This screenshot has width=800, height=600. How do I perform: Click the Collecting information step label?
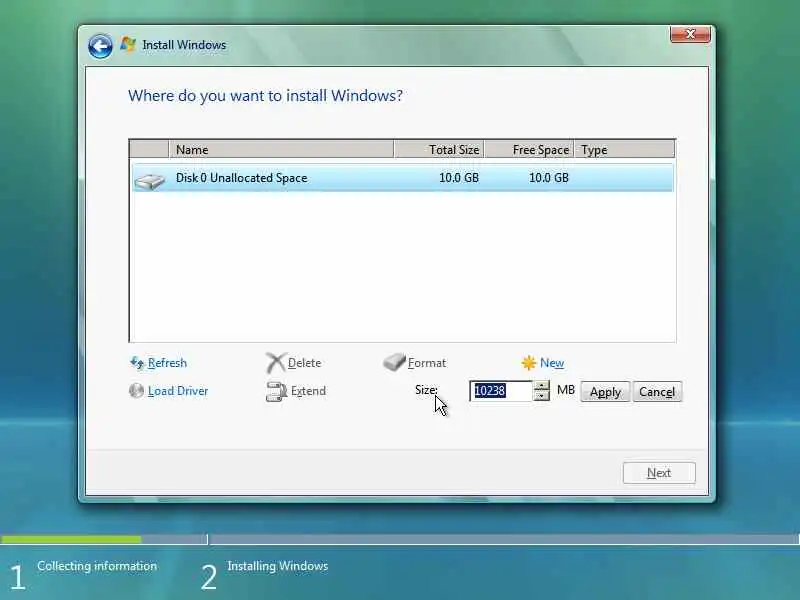pyautogui.click(x=97, y=566)
